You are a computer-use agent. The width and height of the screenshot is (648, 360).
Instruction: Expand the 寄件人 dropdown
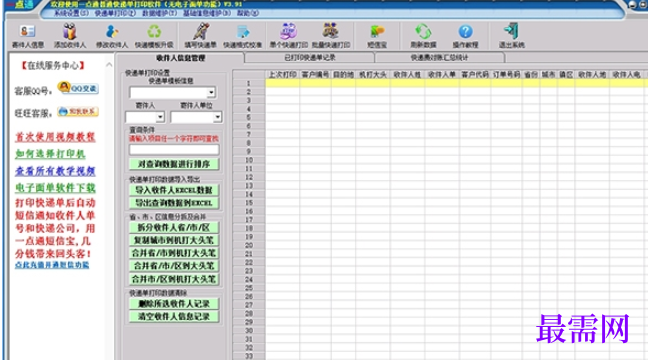click(160, 117)
